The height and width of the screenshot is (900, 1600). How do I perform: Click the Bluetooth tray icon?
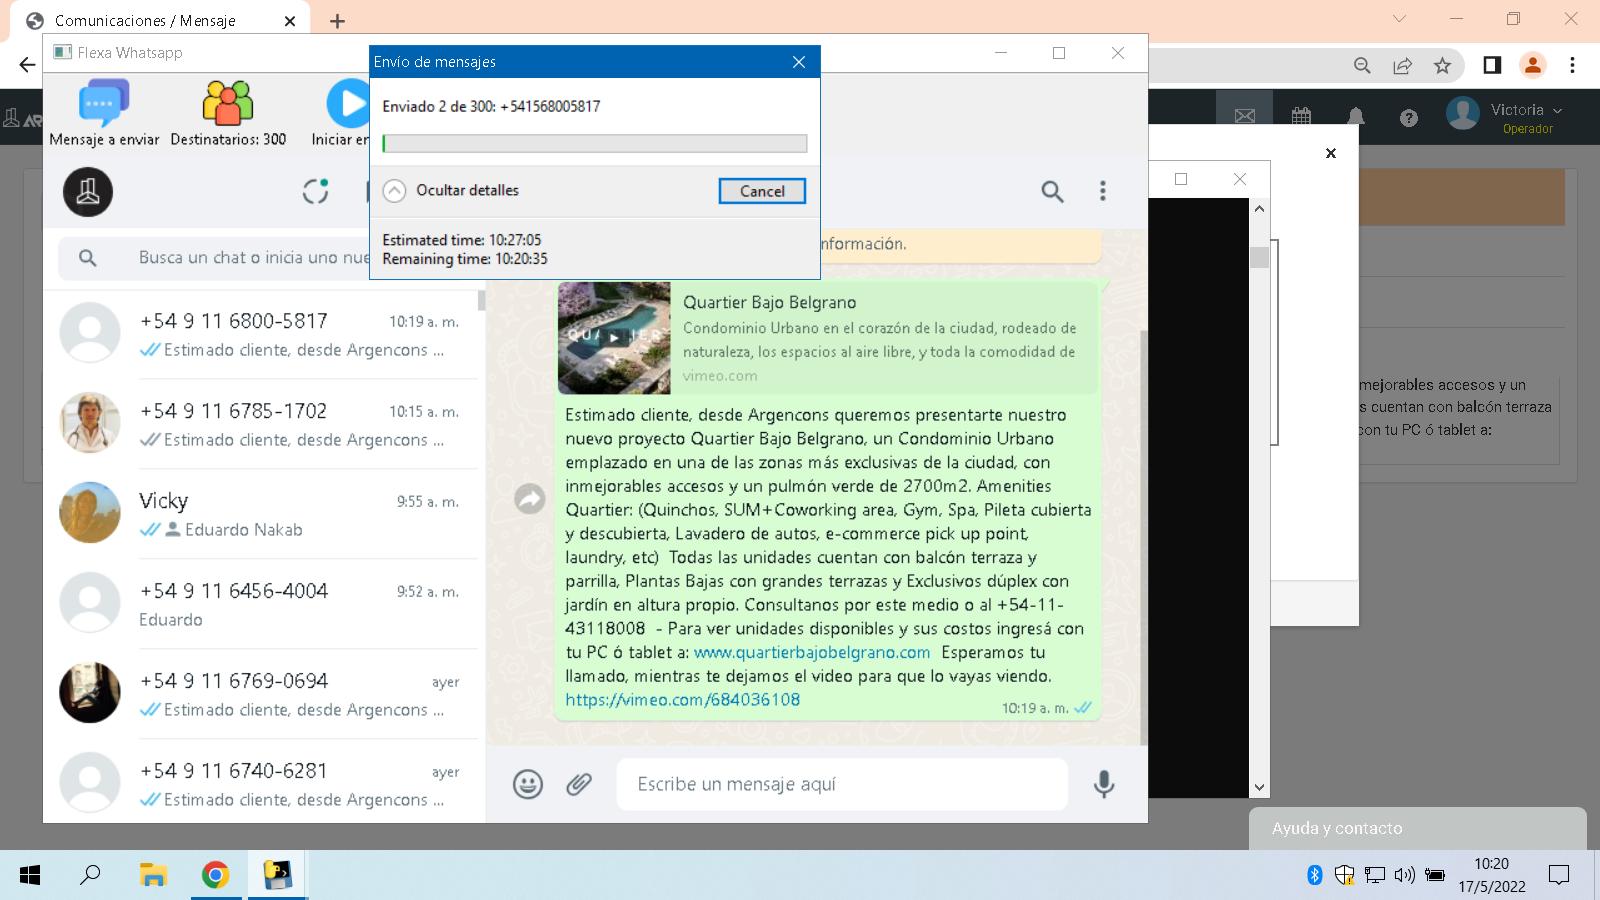click(1315, 875)
